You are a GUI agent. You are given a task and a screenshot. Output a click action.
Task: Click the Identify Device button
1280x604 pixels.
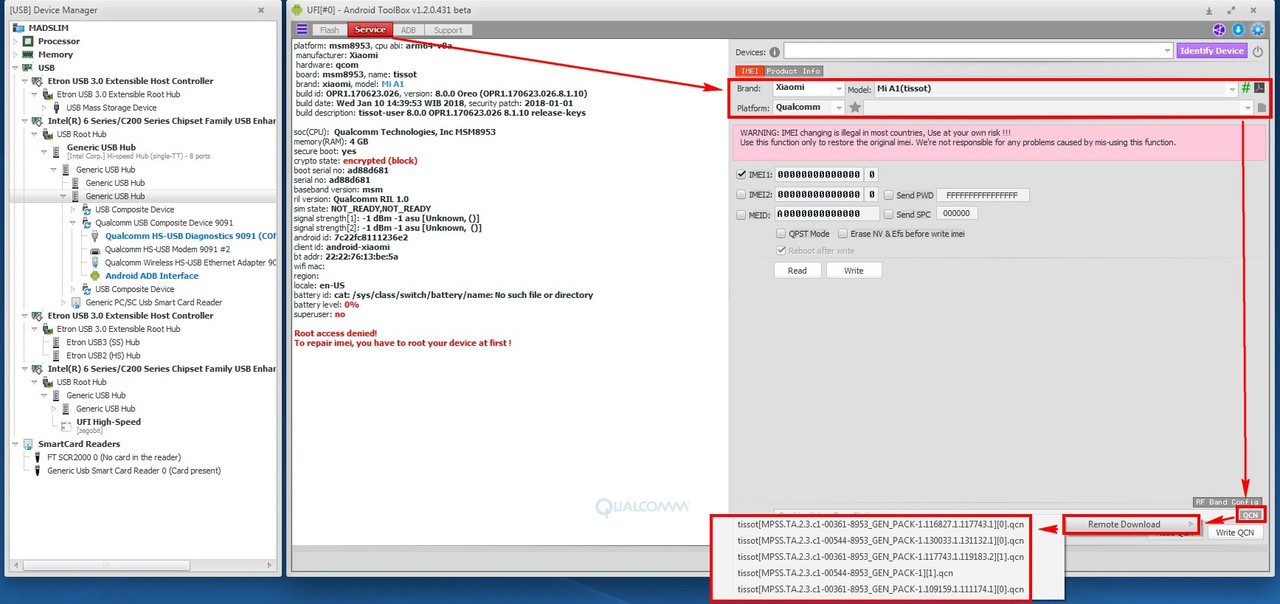point(1211,51)
